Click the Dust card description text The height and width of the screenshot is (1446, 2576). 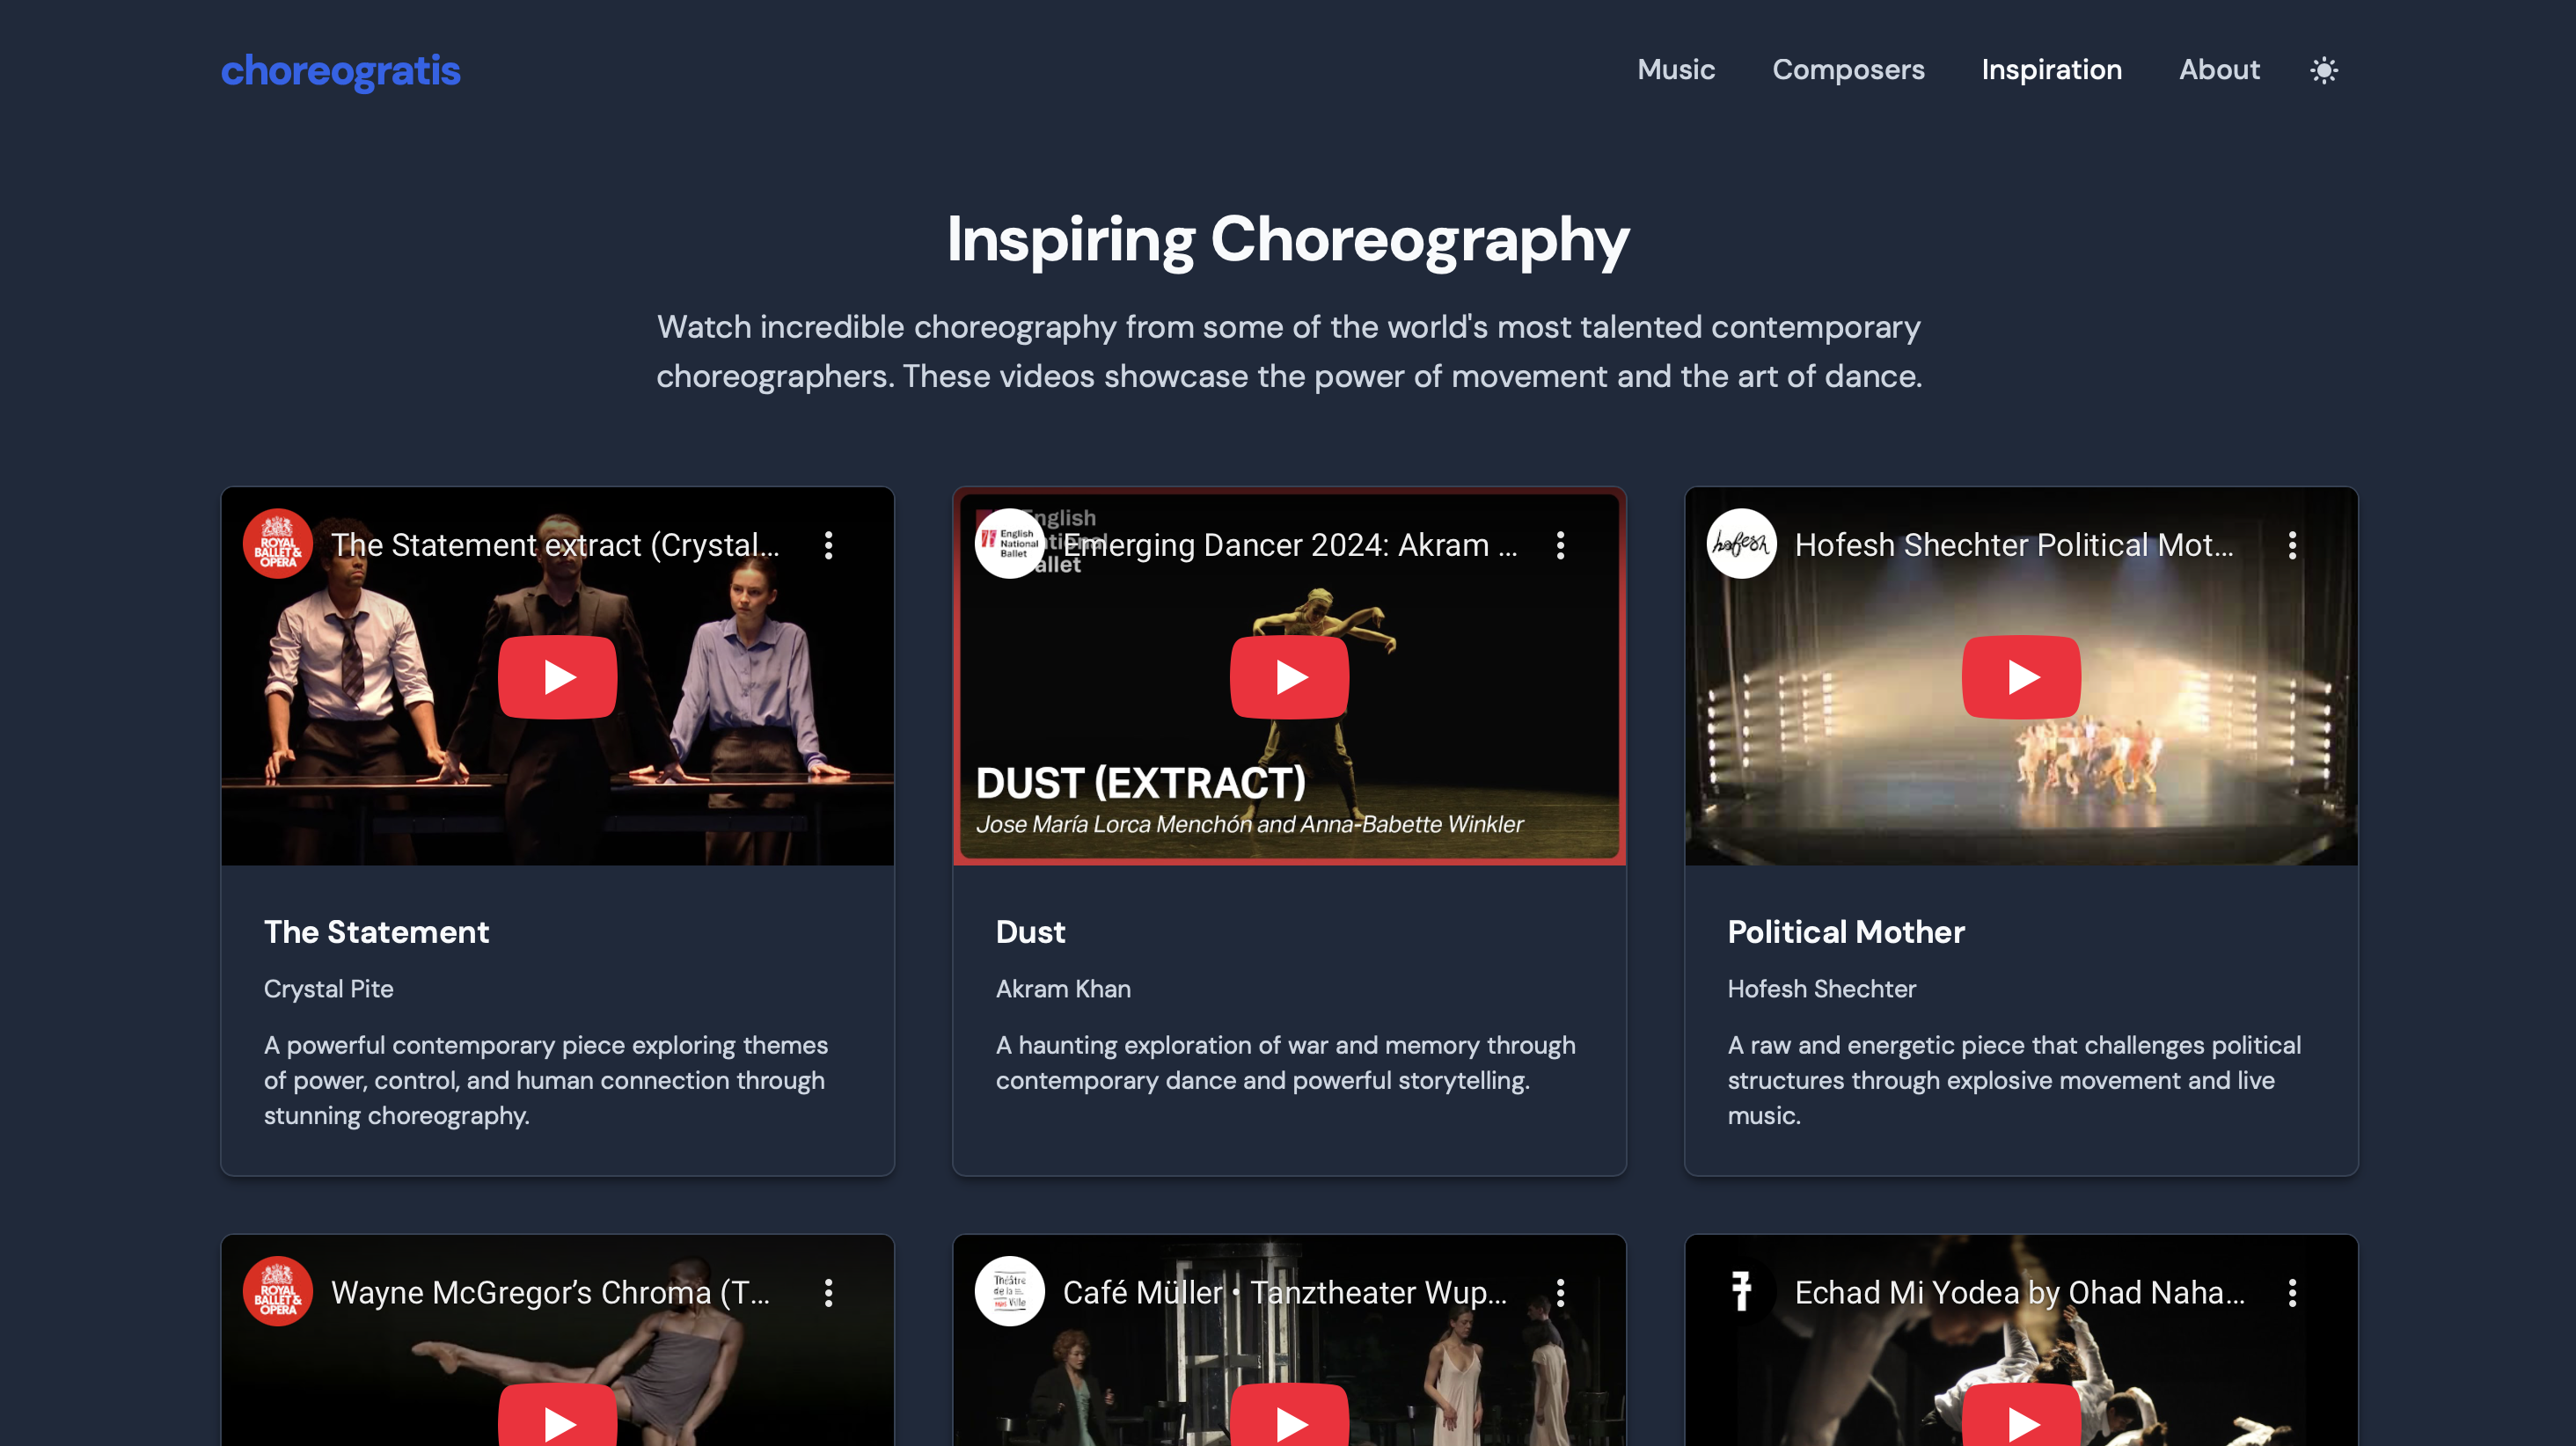(x=1286, y=1063)
